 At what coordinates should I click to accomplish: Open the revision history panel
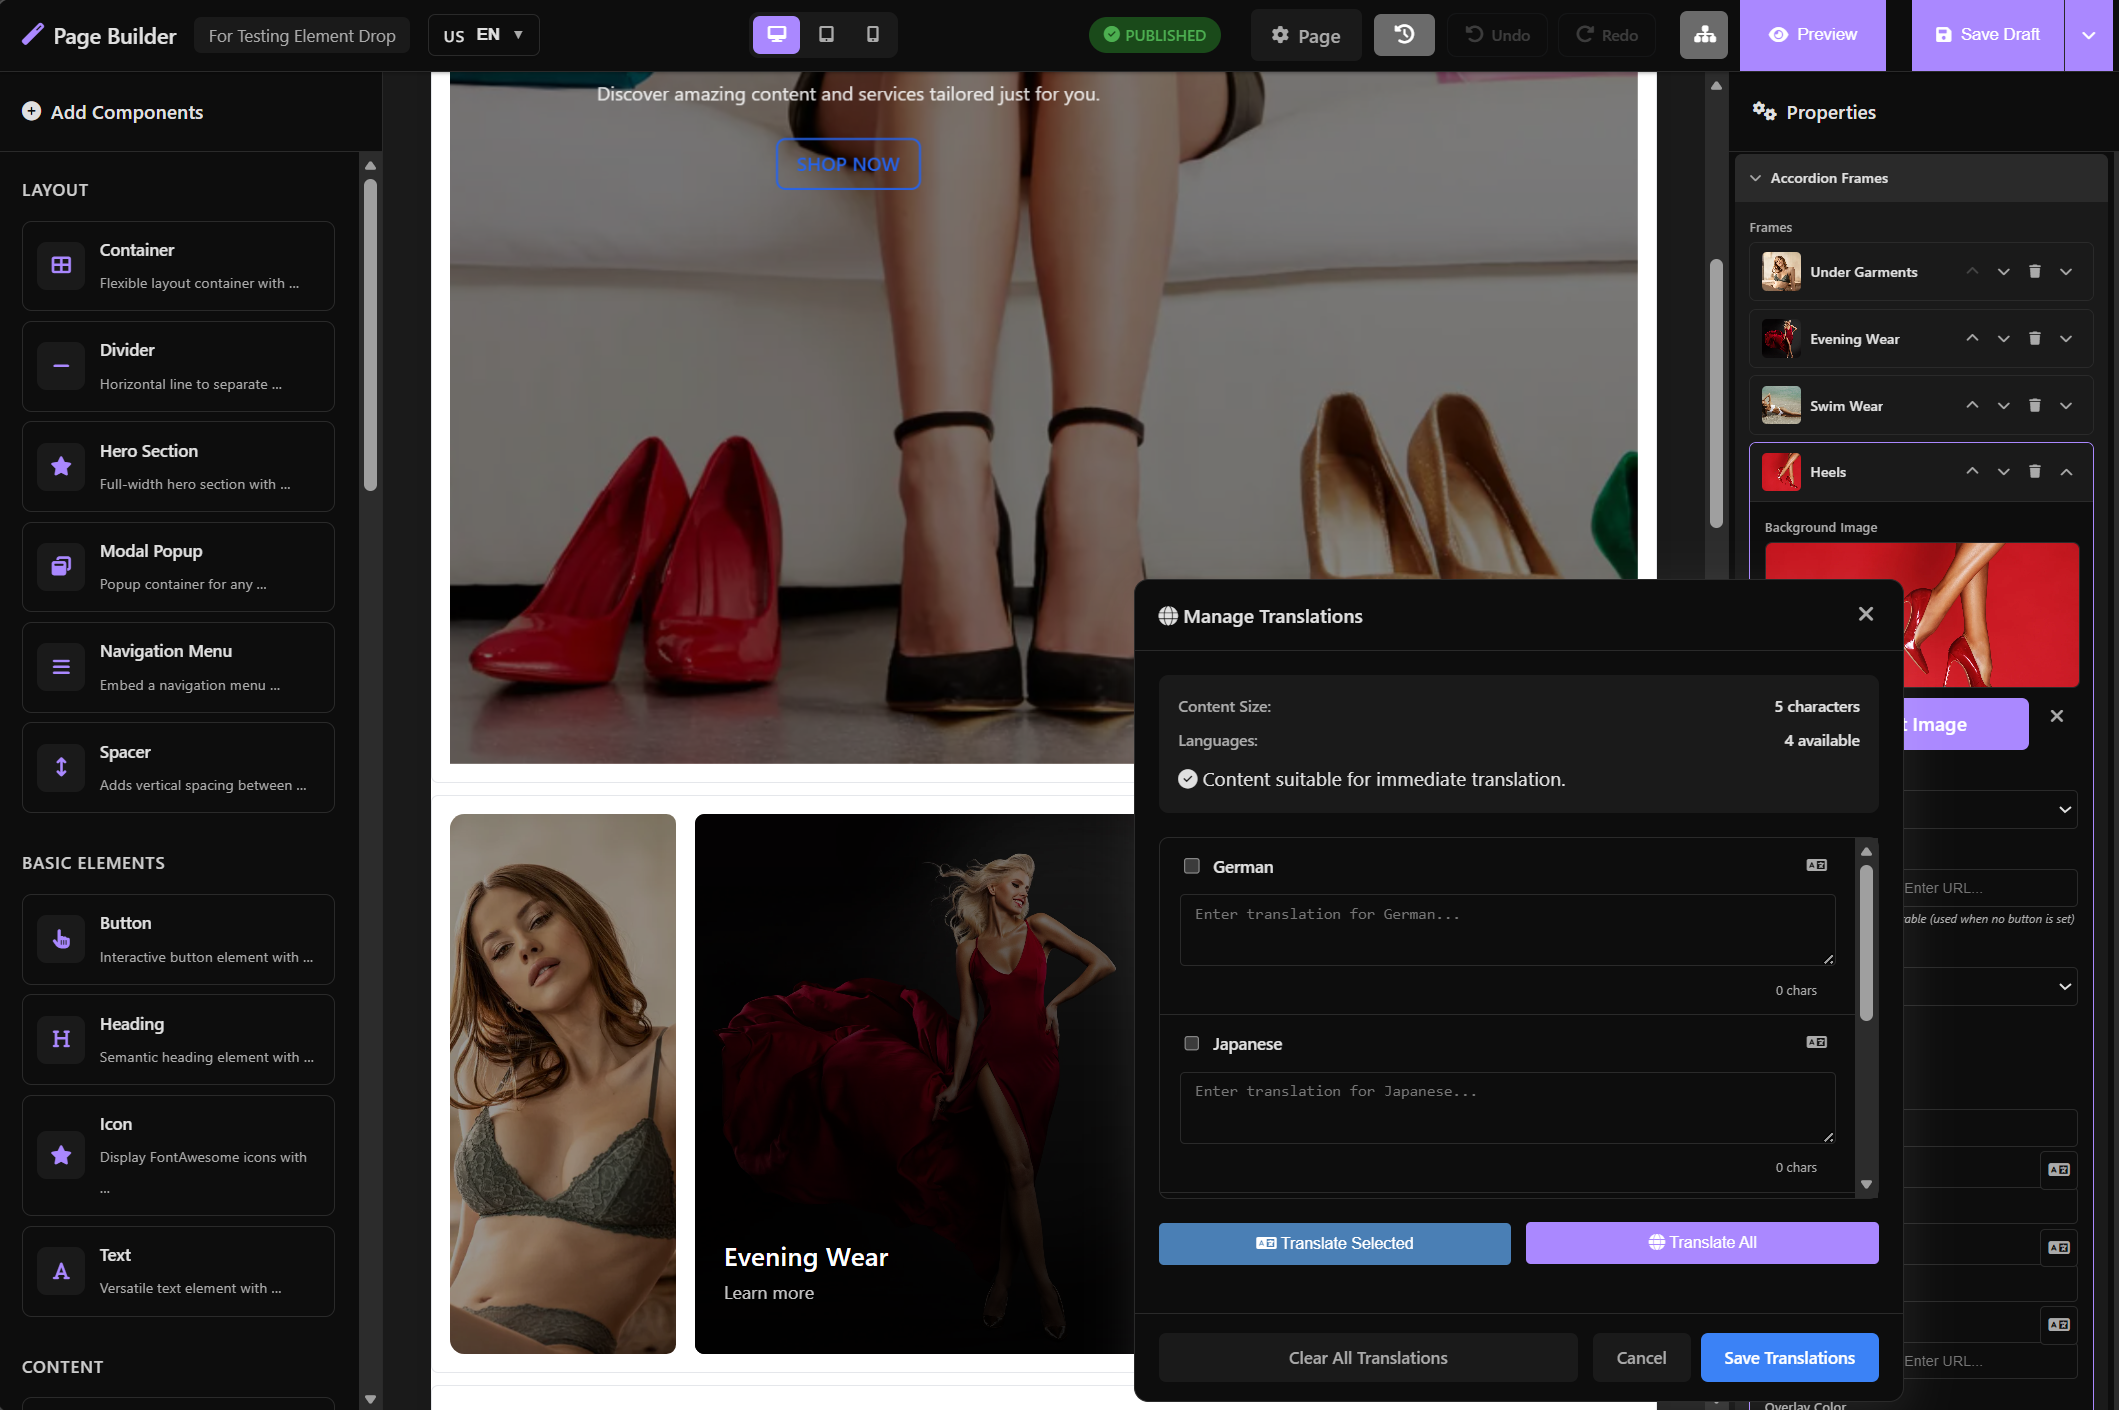tap(1404, 34)
